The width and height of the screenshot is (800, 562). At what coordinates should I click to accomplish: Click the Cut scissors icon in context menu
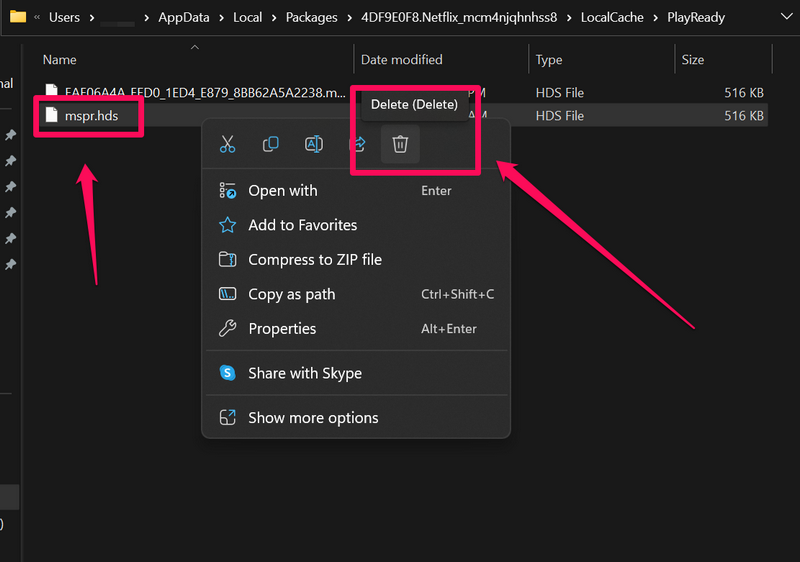(x=227, y=145)
